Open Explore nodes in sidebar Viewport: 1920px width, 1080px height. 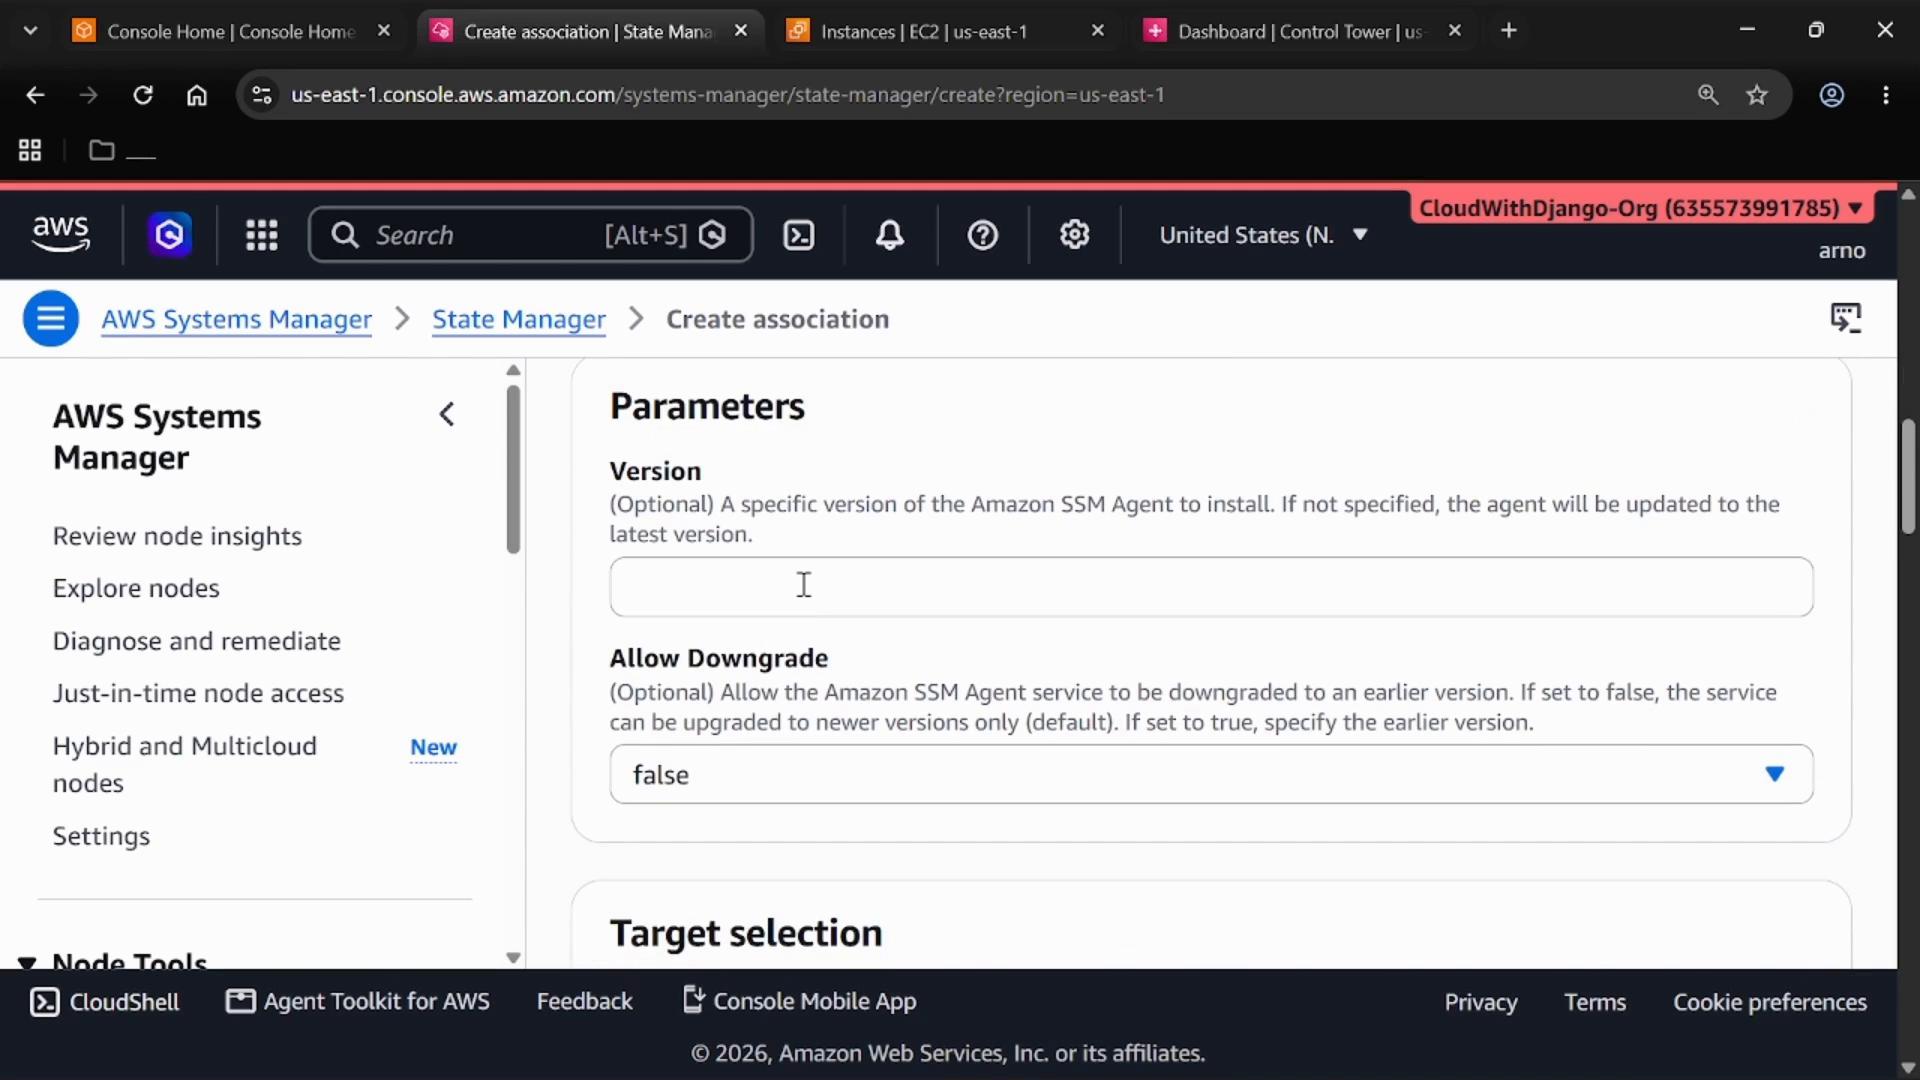tap(136, 588)
